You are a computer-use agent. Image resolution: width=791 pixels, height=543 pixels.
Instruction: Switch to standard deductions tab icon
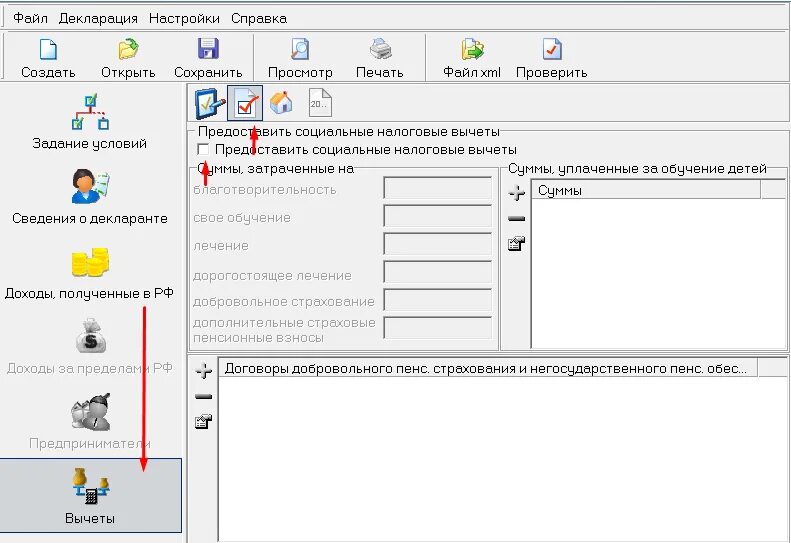point(208,103)
